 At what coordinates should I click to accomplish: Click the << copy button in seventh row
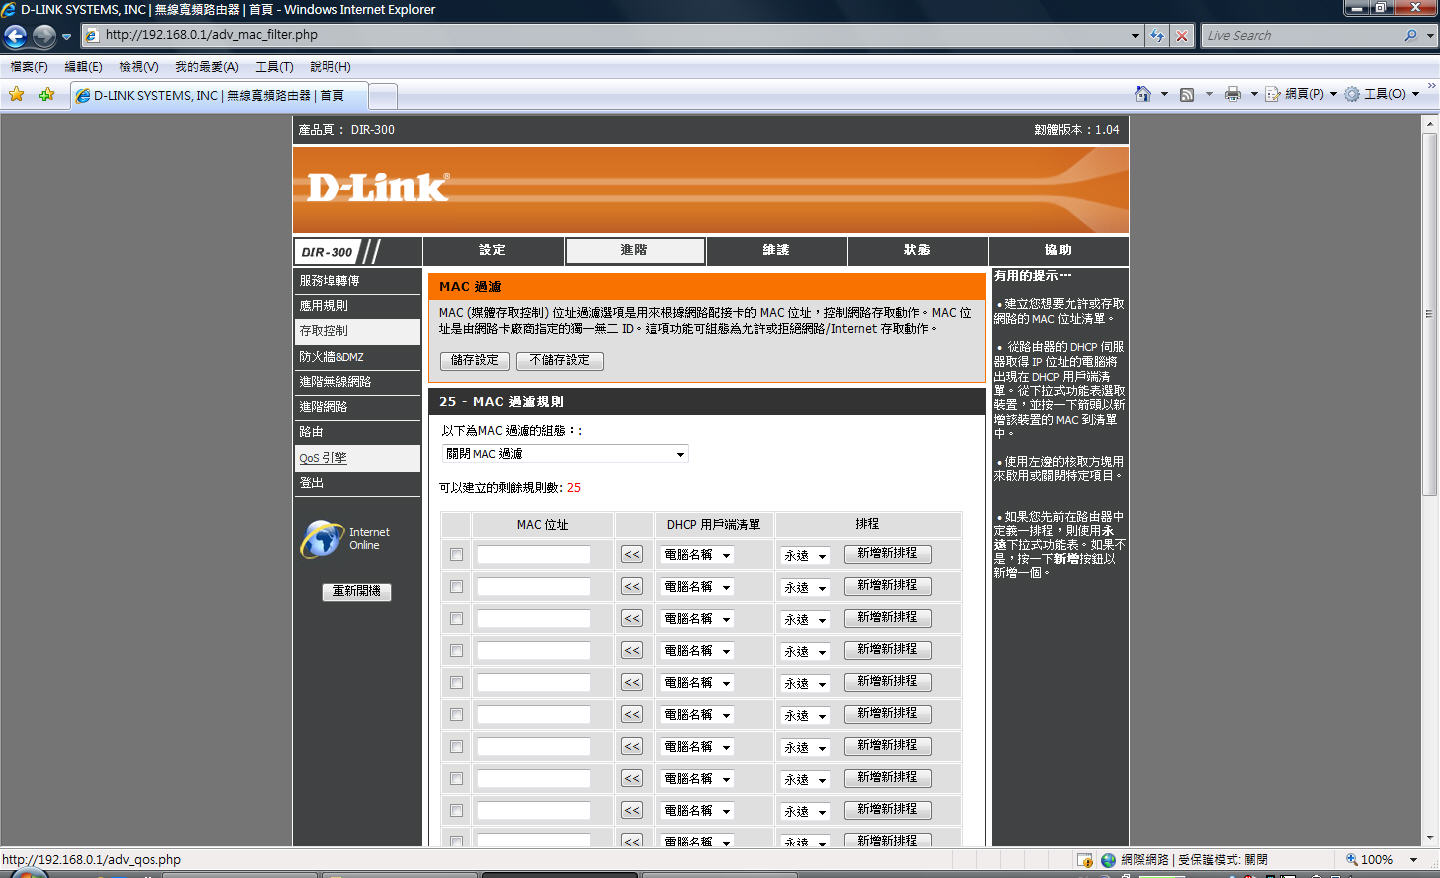coord(632,746)
